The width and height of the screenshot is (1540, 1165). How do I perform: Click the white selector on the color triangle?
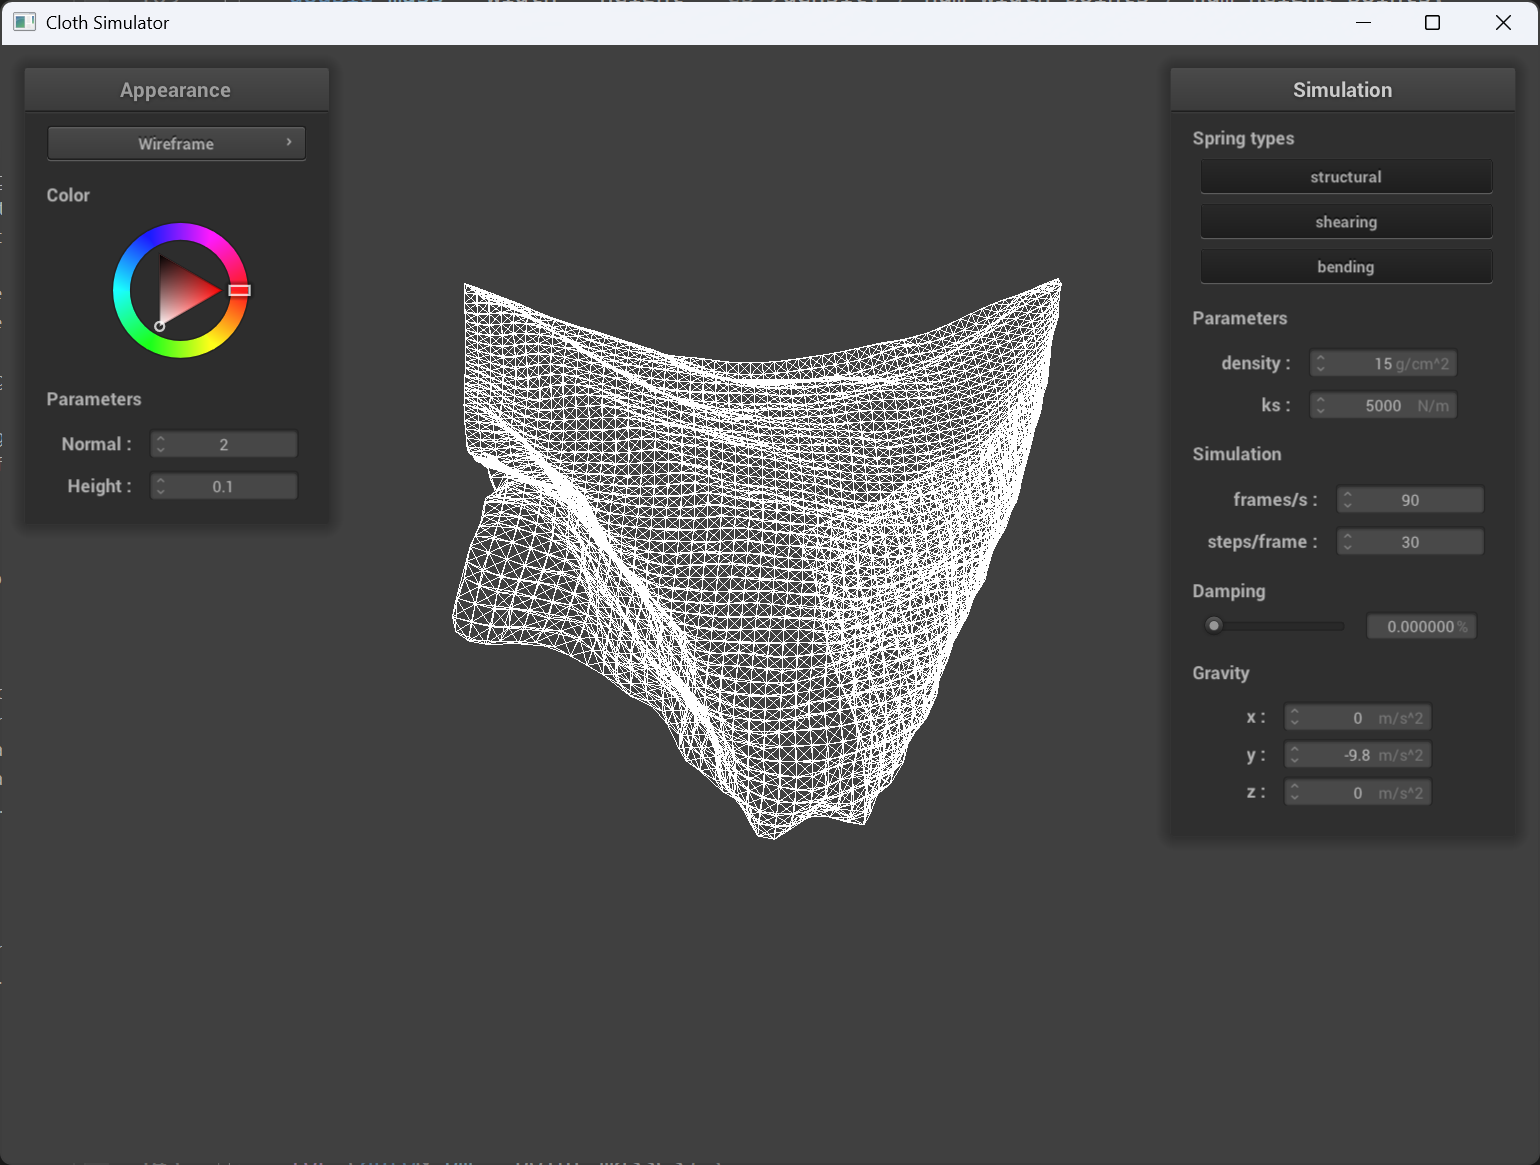coord(160,326)
